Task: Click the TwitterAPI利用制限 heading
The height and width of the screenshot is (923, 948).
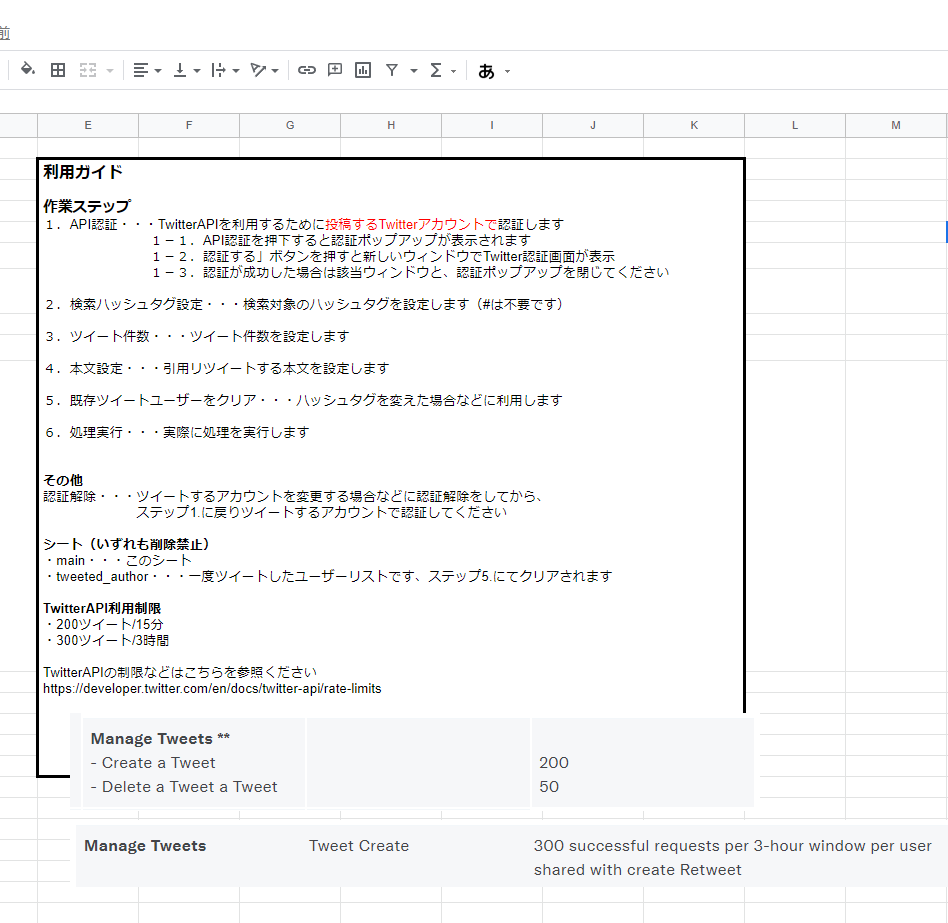Action: (x=102, y=608)
